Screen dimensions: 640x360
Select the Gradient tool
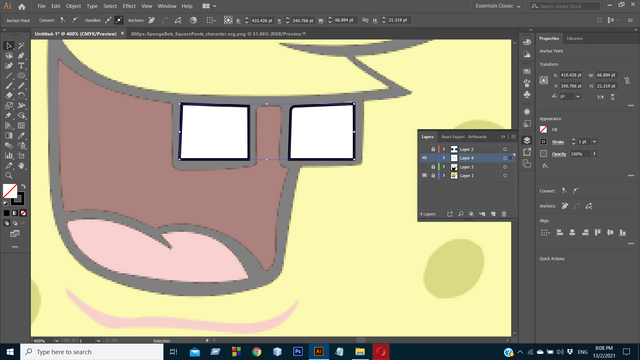(x=9, y=136)
